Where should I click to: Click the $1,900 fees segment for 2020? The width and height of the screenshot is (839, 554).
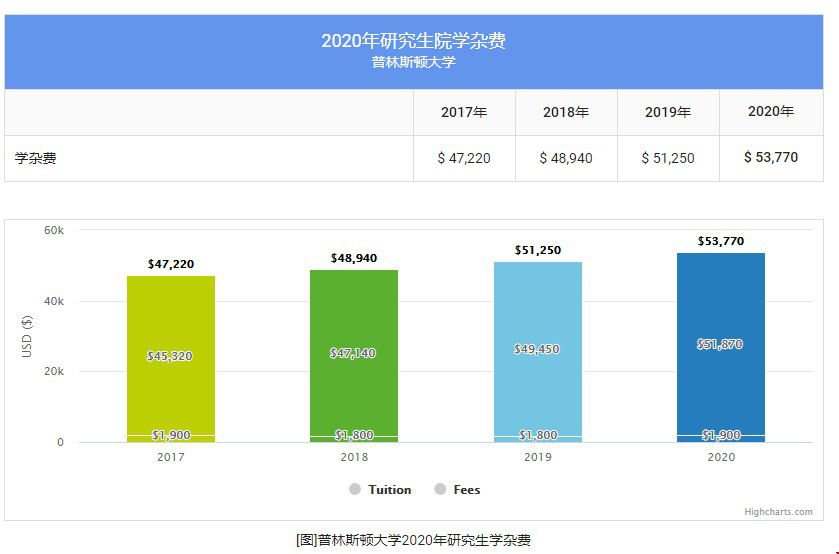coord(721,439)
